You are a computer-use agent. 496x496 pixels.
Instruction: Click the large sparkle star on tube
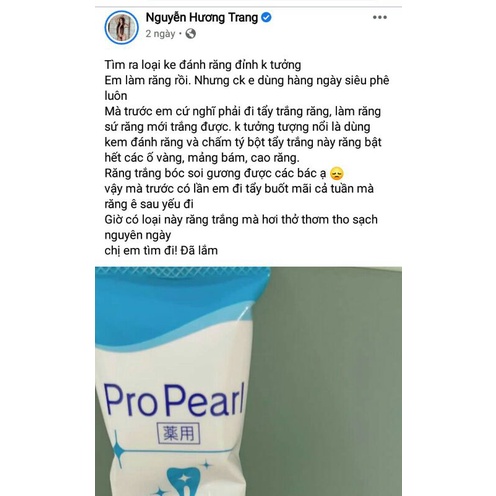(x=117, y=450)
